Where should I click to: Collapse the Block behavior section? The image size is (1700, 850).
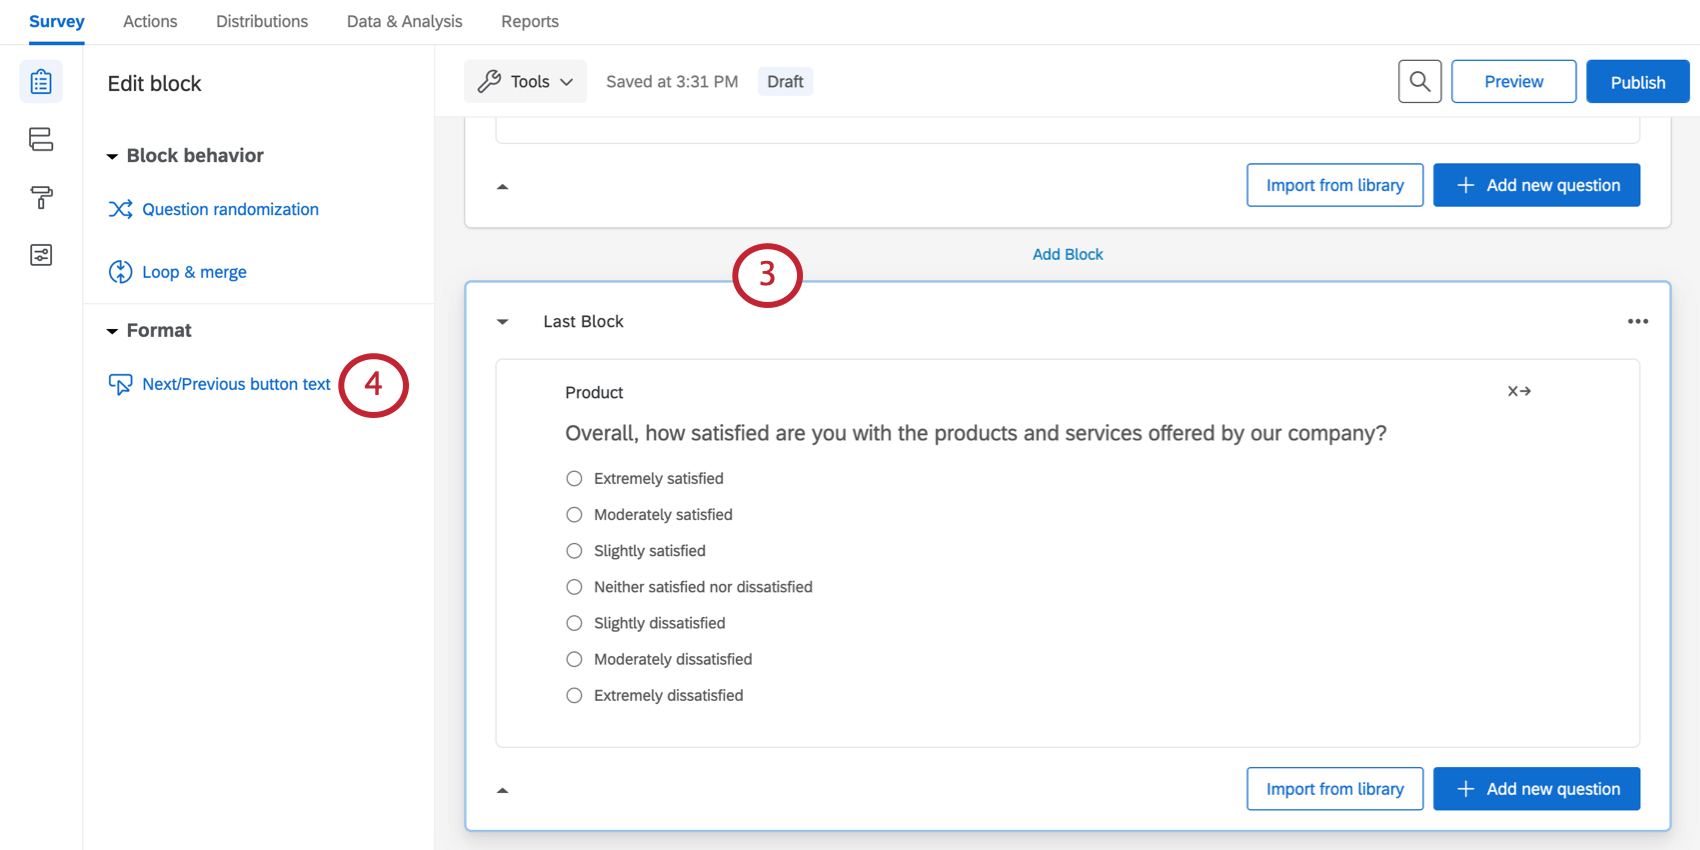tap(112, 156)
